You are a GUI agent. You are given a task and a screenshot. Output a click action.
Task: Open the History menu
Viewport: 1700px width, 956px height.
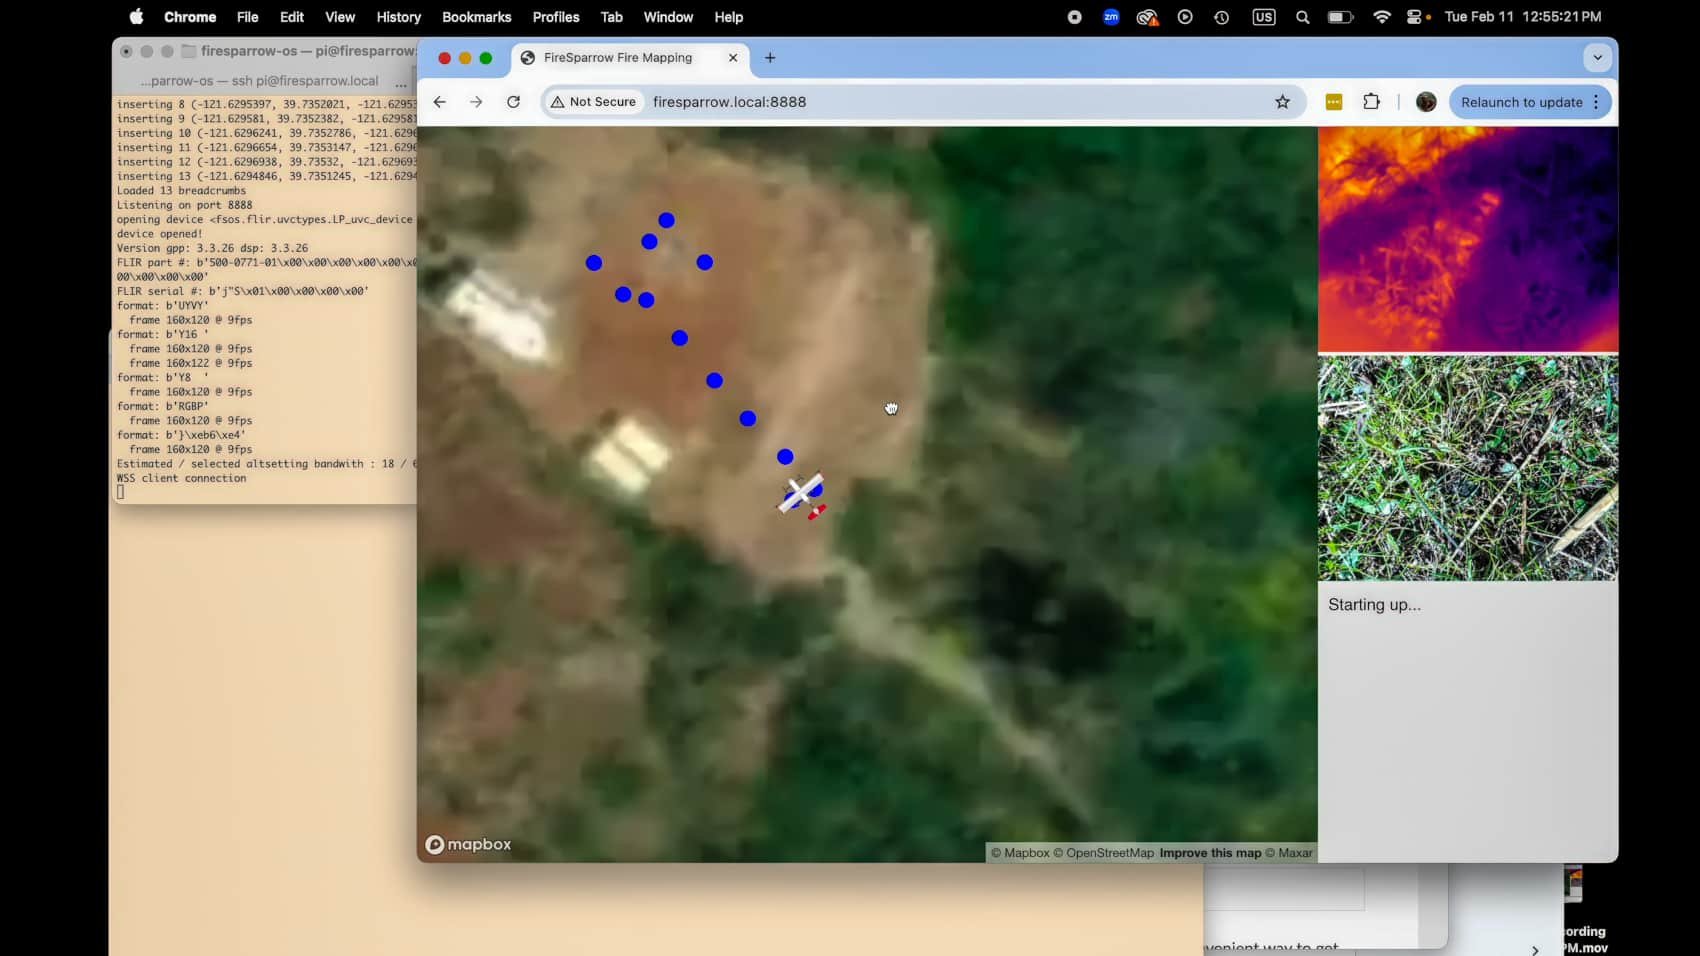(398, 17)
